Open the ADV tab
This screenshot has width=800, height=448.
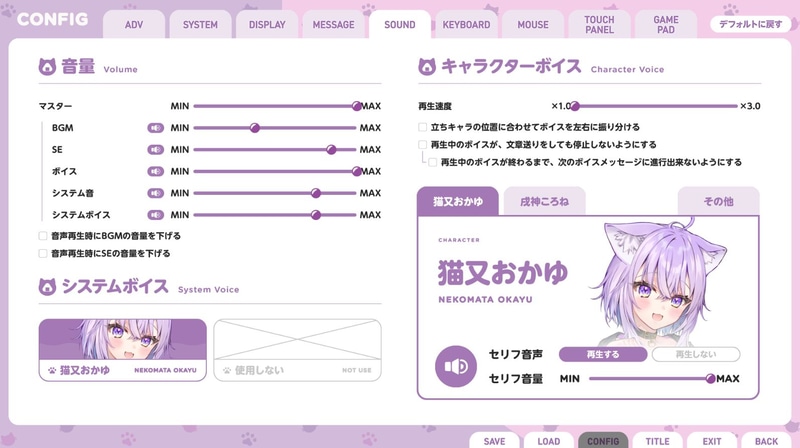click(x=134, y=24)
